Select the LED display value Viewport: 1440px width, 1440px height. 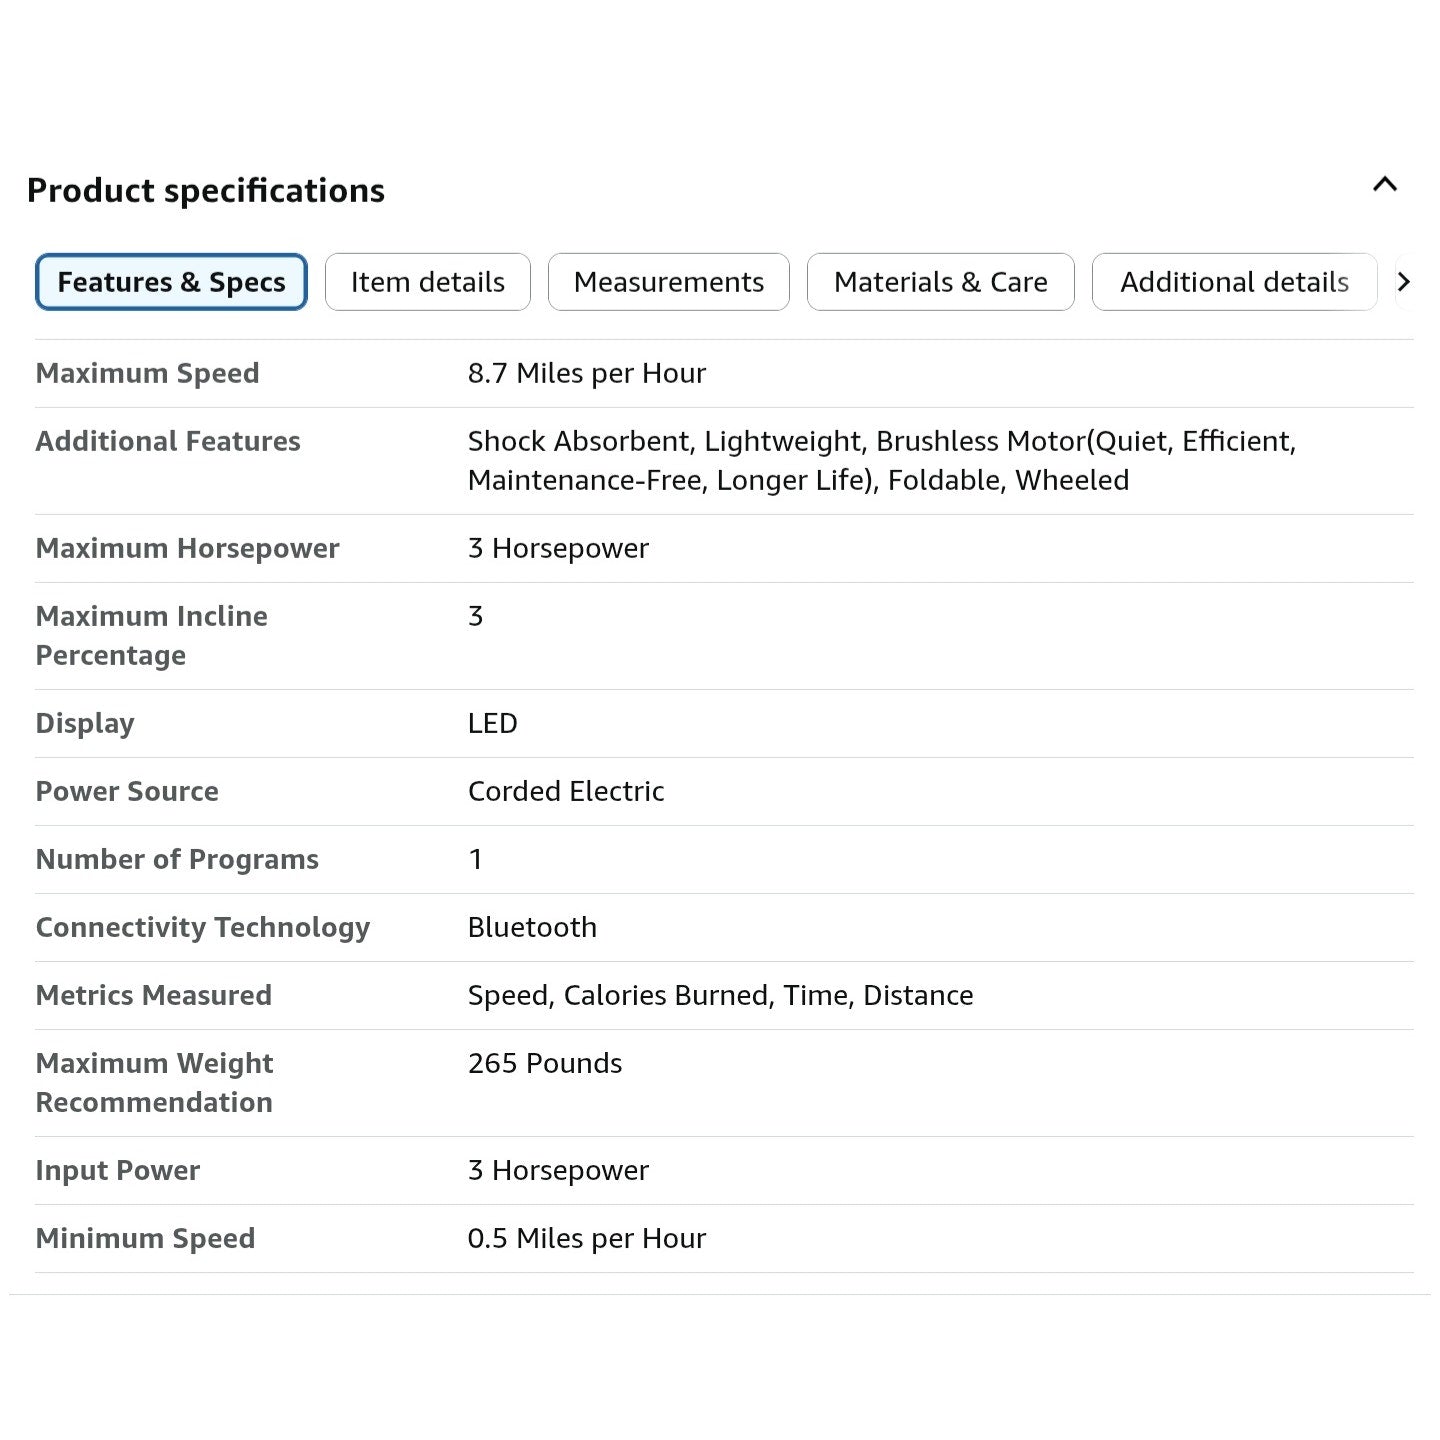coord(492,723)
